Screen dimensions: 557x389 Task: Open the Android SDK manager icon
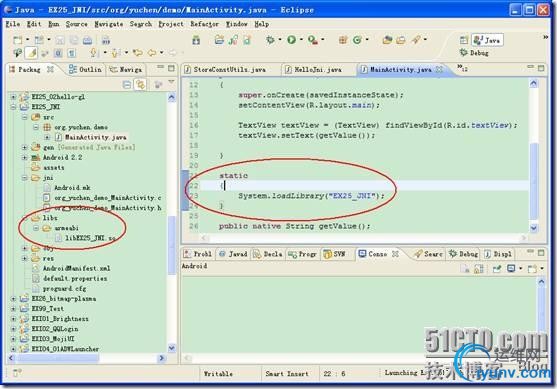196,40
